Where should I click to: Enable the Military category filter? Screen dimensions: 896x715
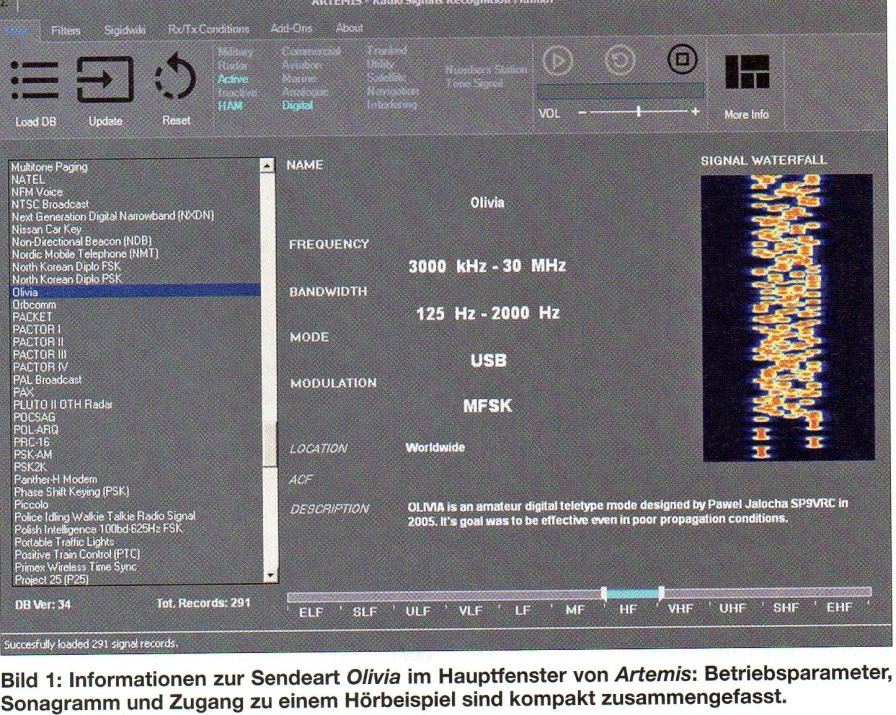click(236, 51)
